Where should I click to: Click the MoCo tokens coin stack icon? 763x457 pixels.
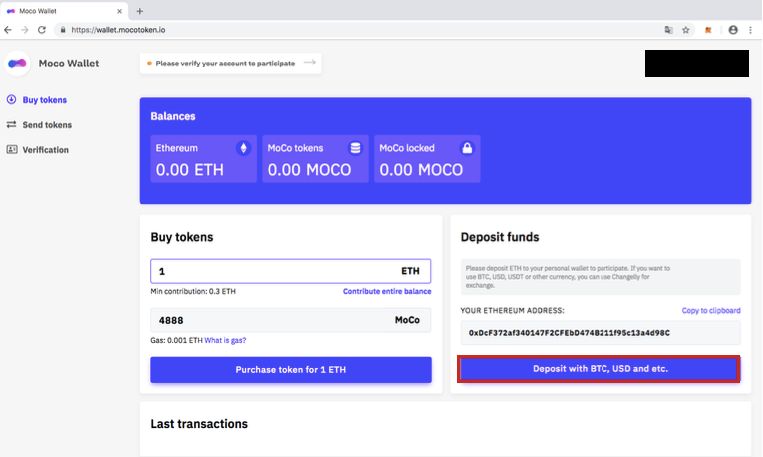coord(356,148)
